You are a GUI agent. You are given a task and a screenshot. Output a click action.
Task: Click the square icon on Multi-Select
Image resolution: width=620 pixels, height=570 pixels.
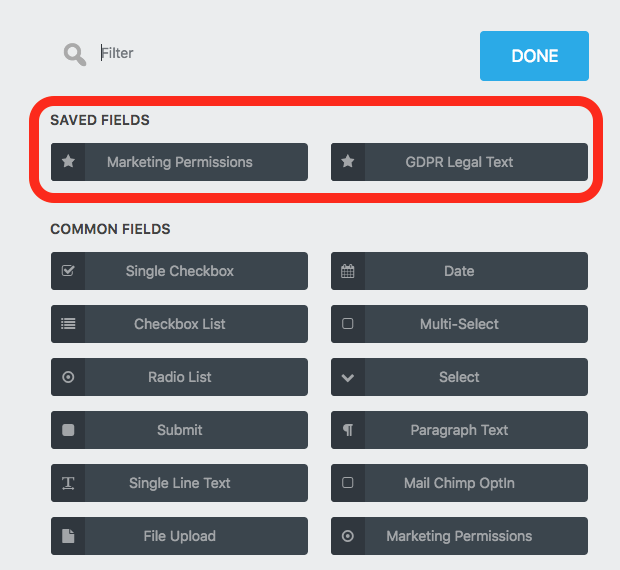[348, 324]
